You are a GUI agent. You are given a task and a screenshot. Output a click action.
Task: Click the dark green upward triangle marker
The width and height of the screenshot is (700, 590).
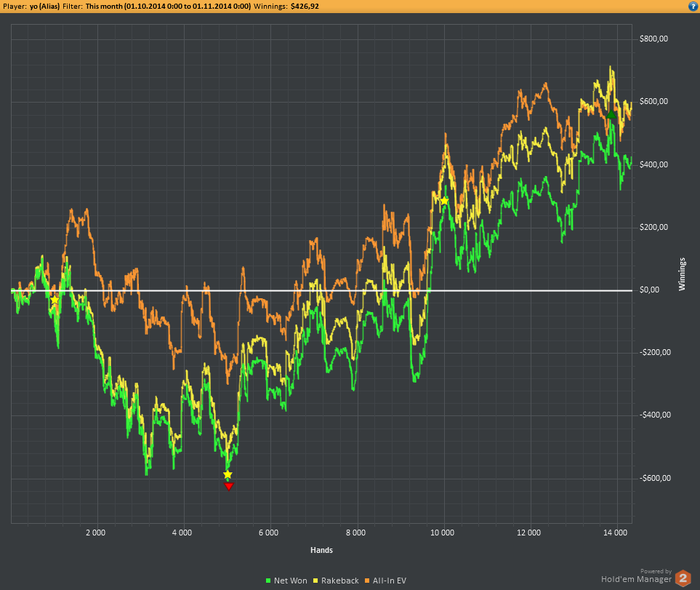(x=611, y=115)
